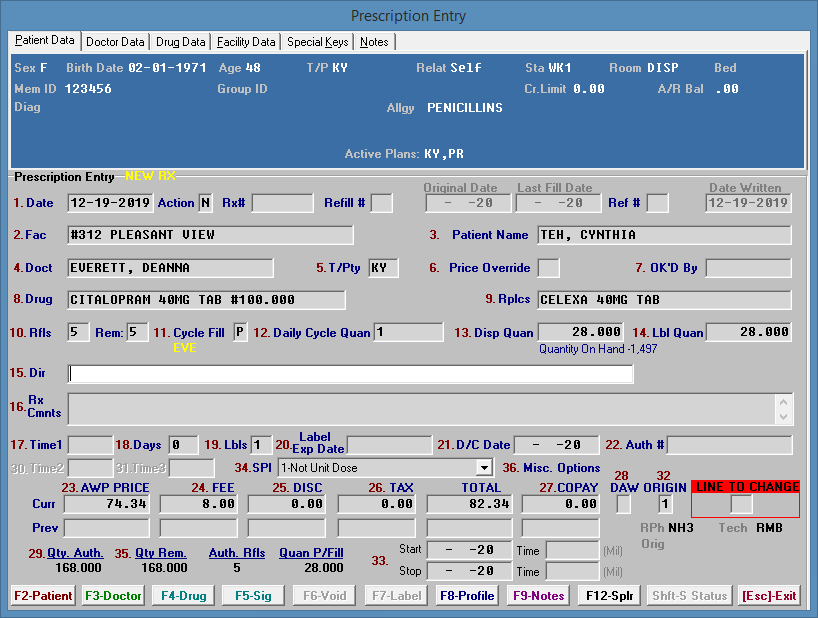Switch to the Doctor Data tab
Image resolution: width=818 pixels, height=618 pixels.
point(116,42)
